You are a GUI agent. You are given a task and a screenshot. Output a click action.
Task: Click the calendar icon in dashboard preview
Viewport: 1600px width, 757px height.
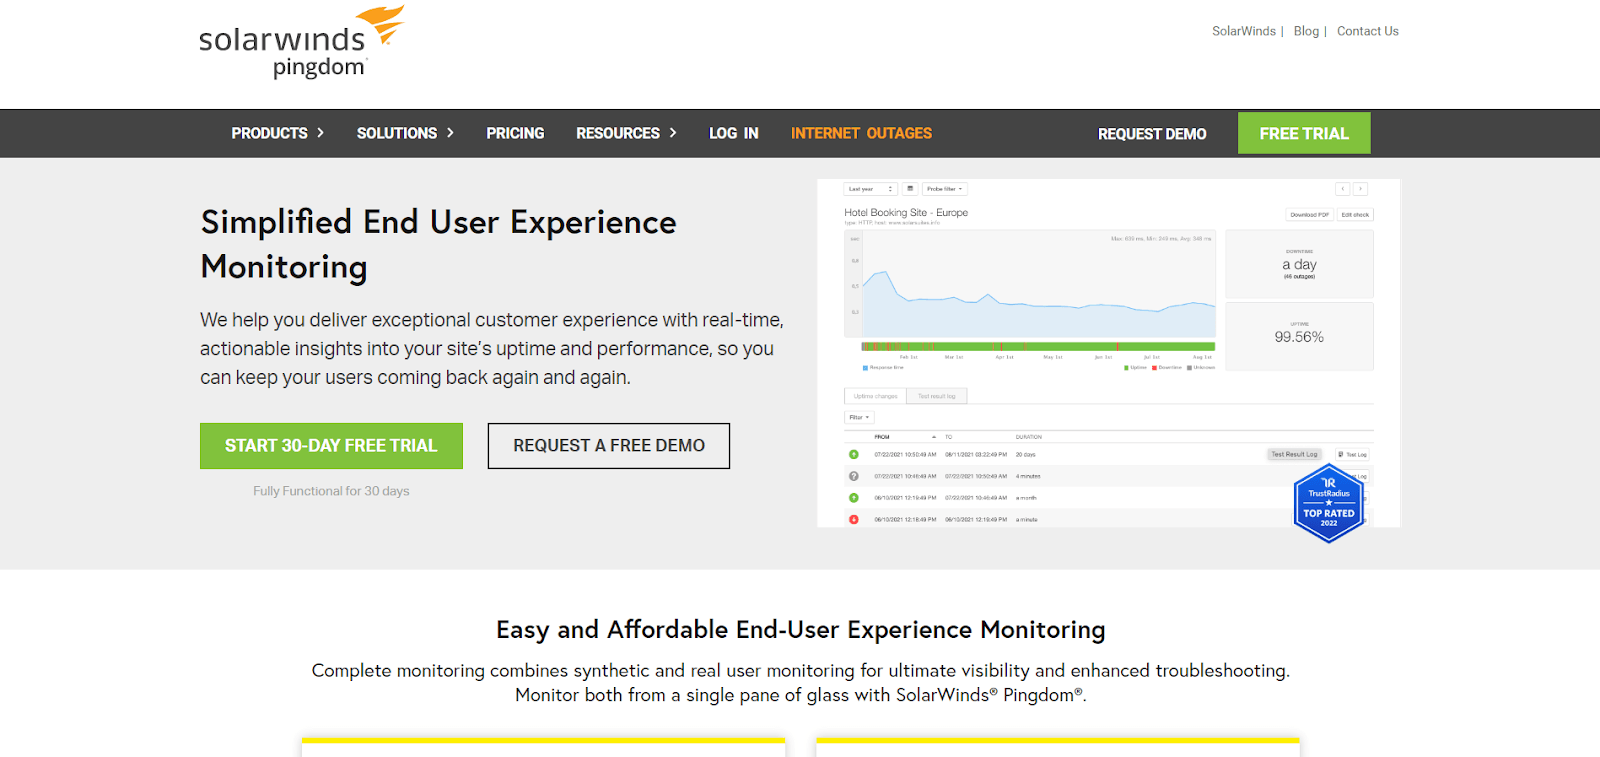(x=910, y=189)
